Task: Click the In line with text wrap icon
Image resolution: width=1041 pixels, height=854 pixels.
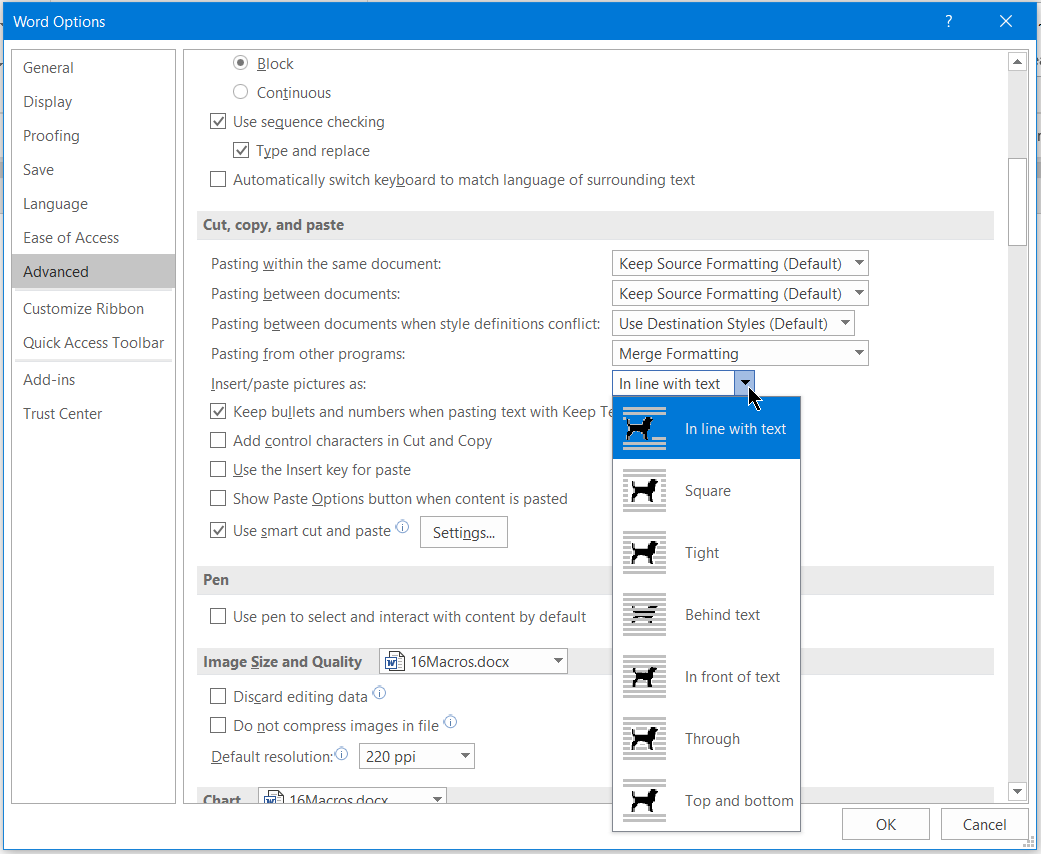Action: point(644,428)
